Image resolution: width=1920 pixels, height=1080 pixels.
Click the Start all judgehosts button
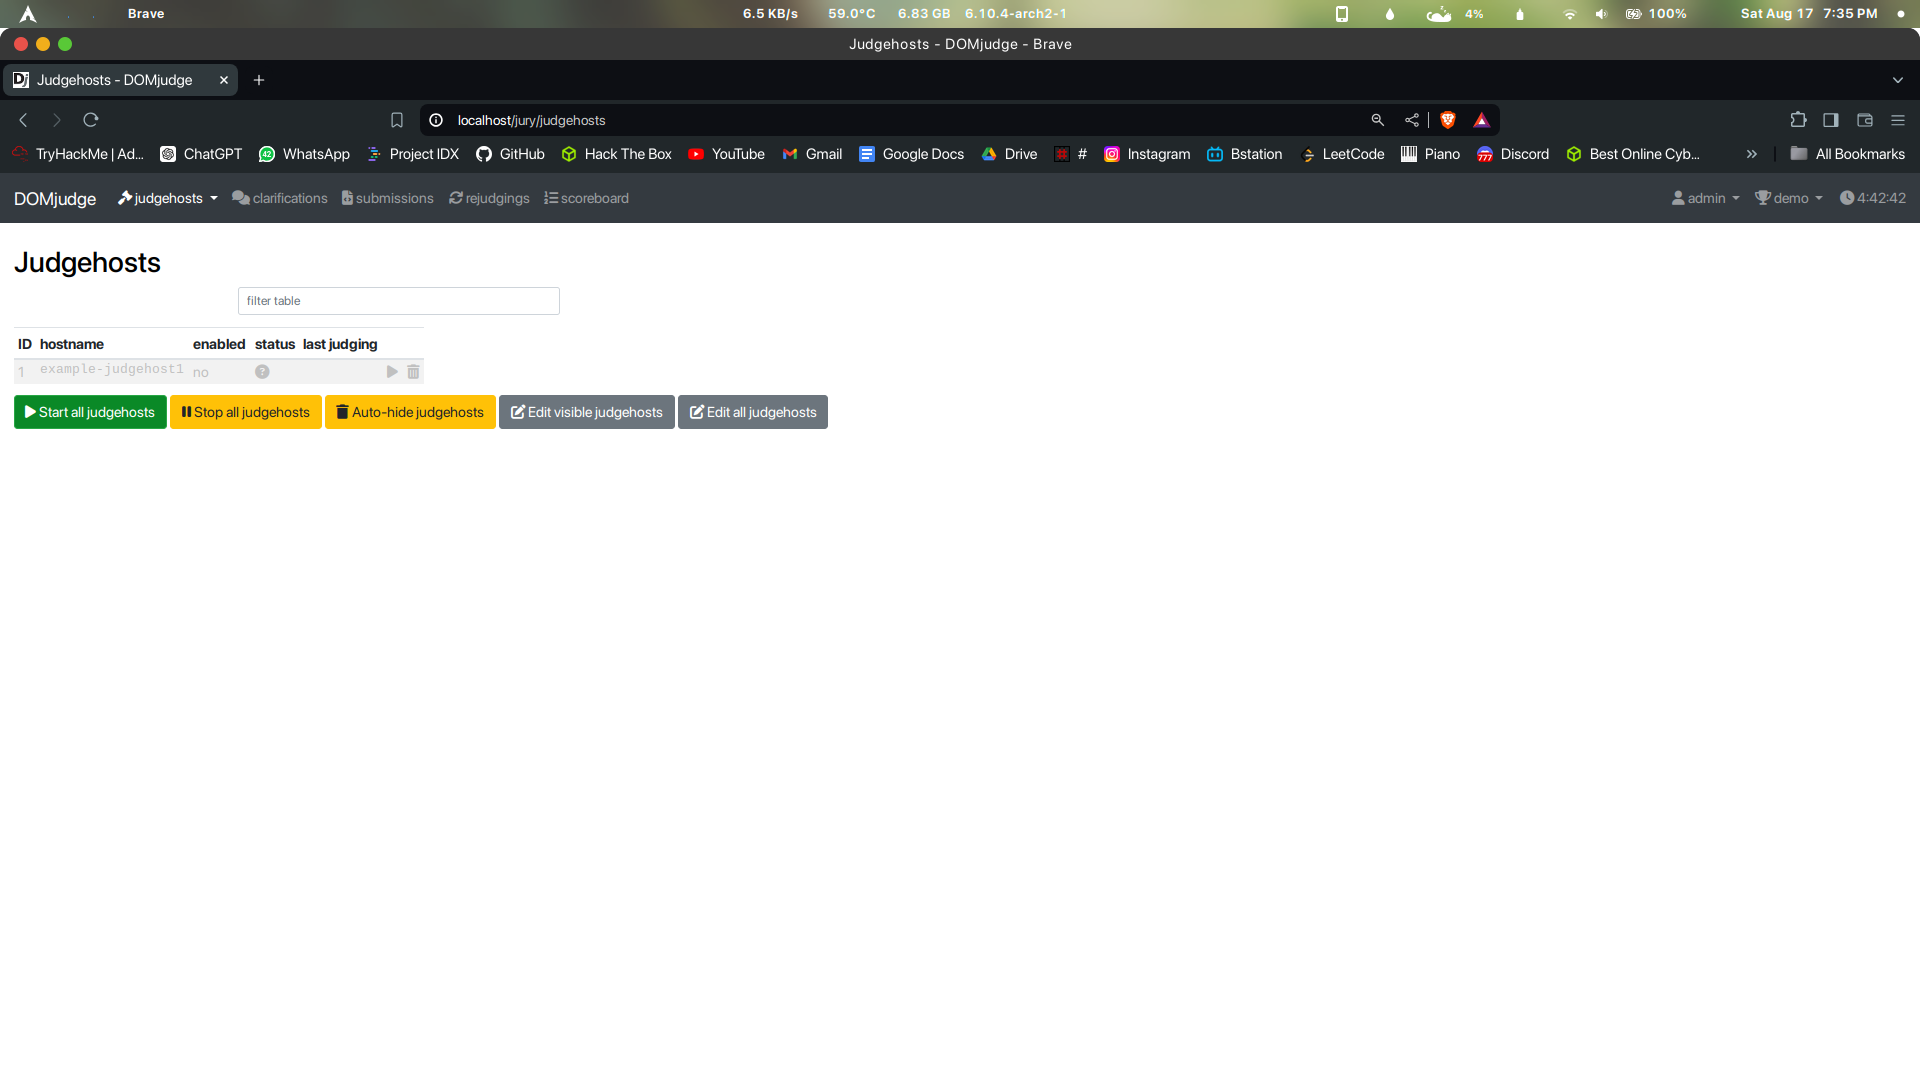pos(88,410)
